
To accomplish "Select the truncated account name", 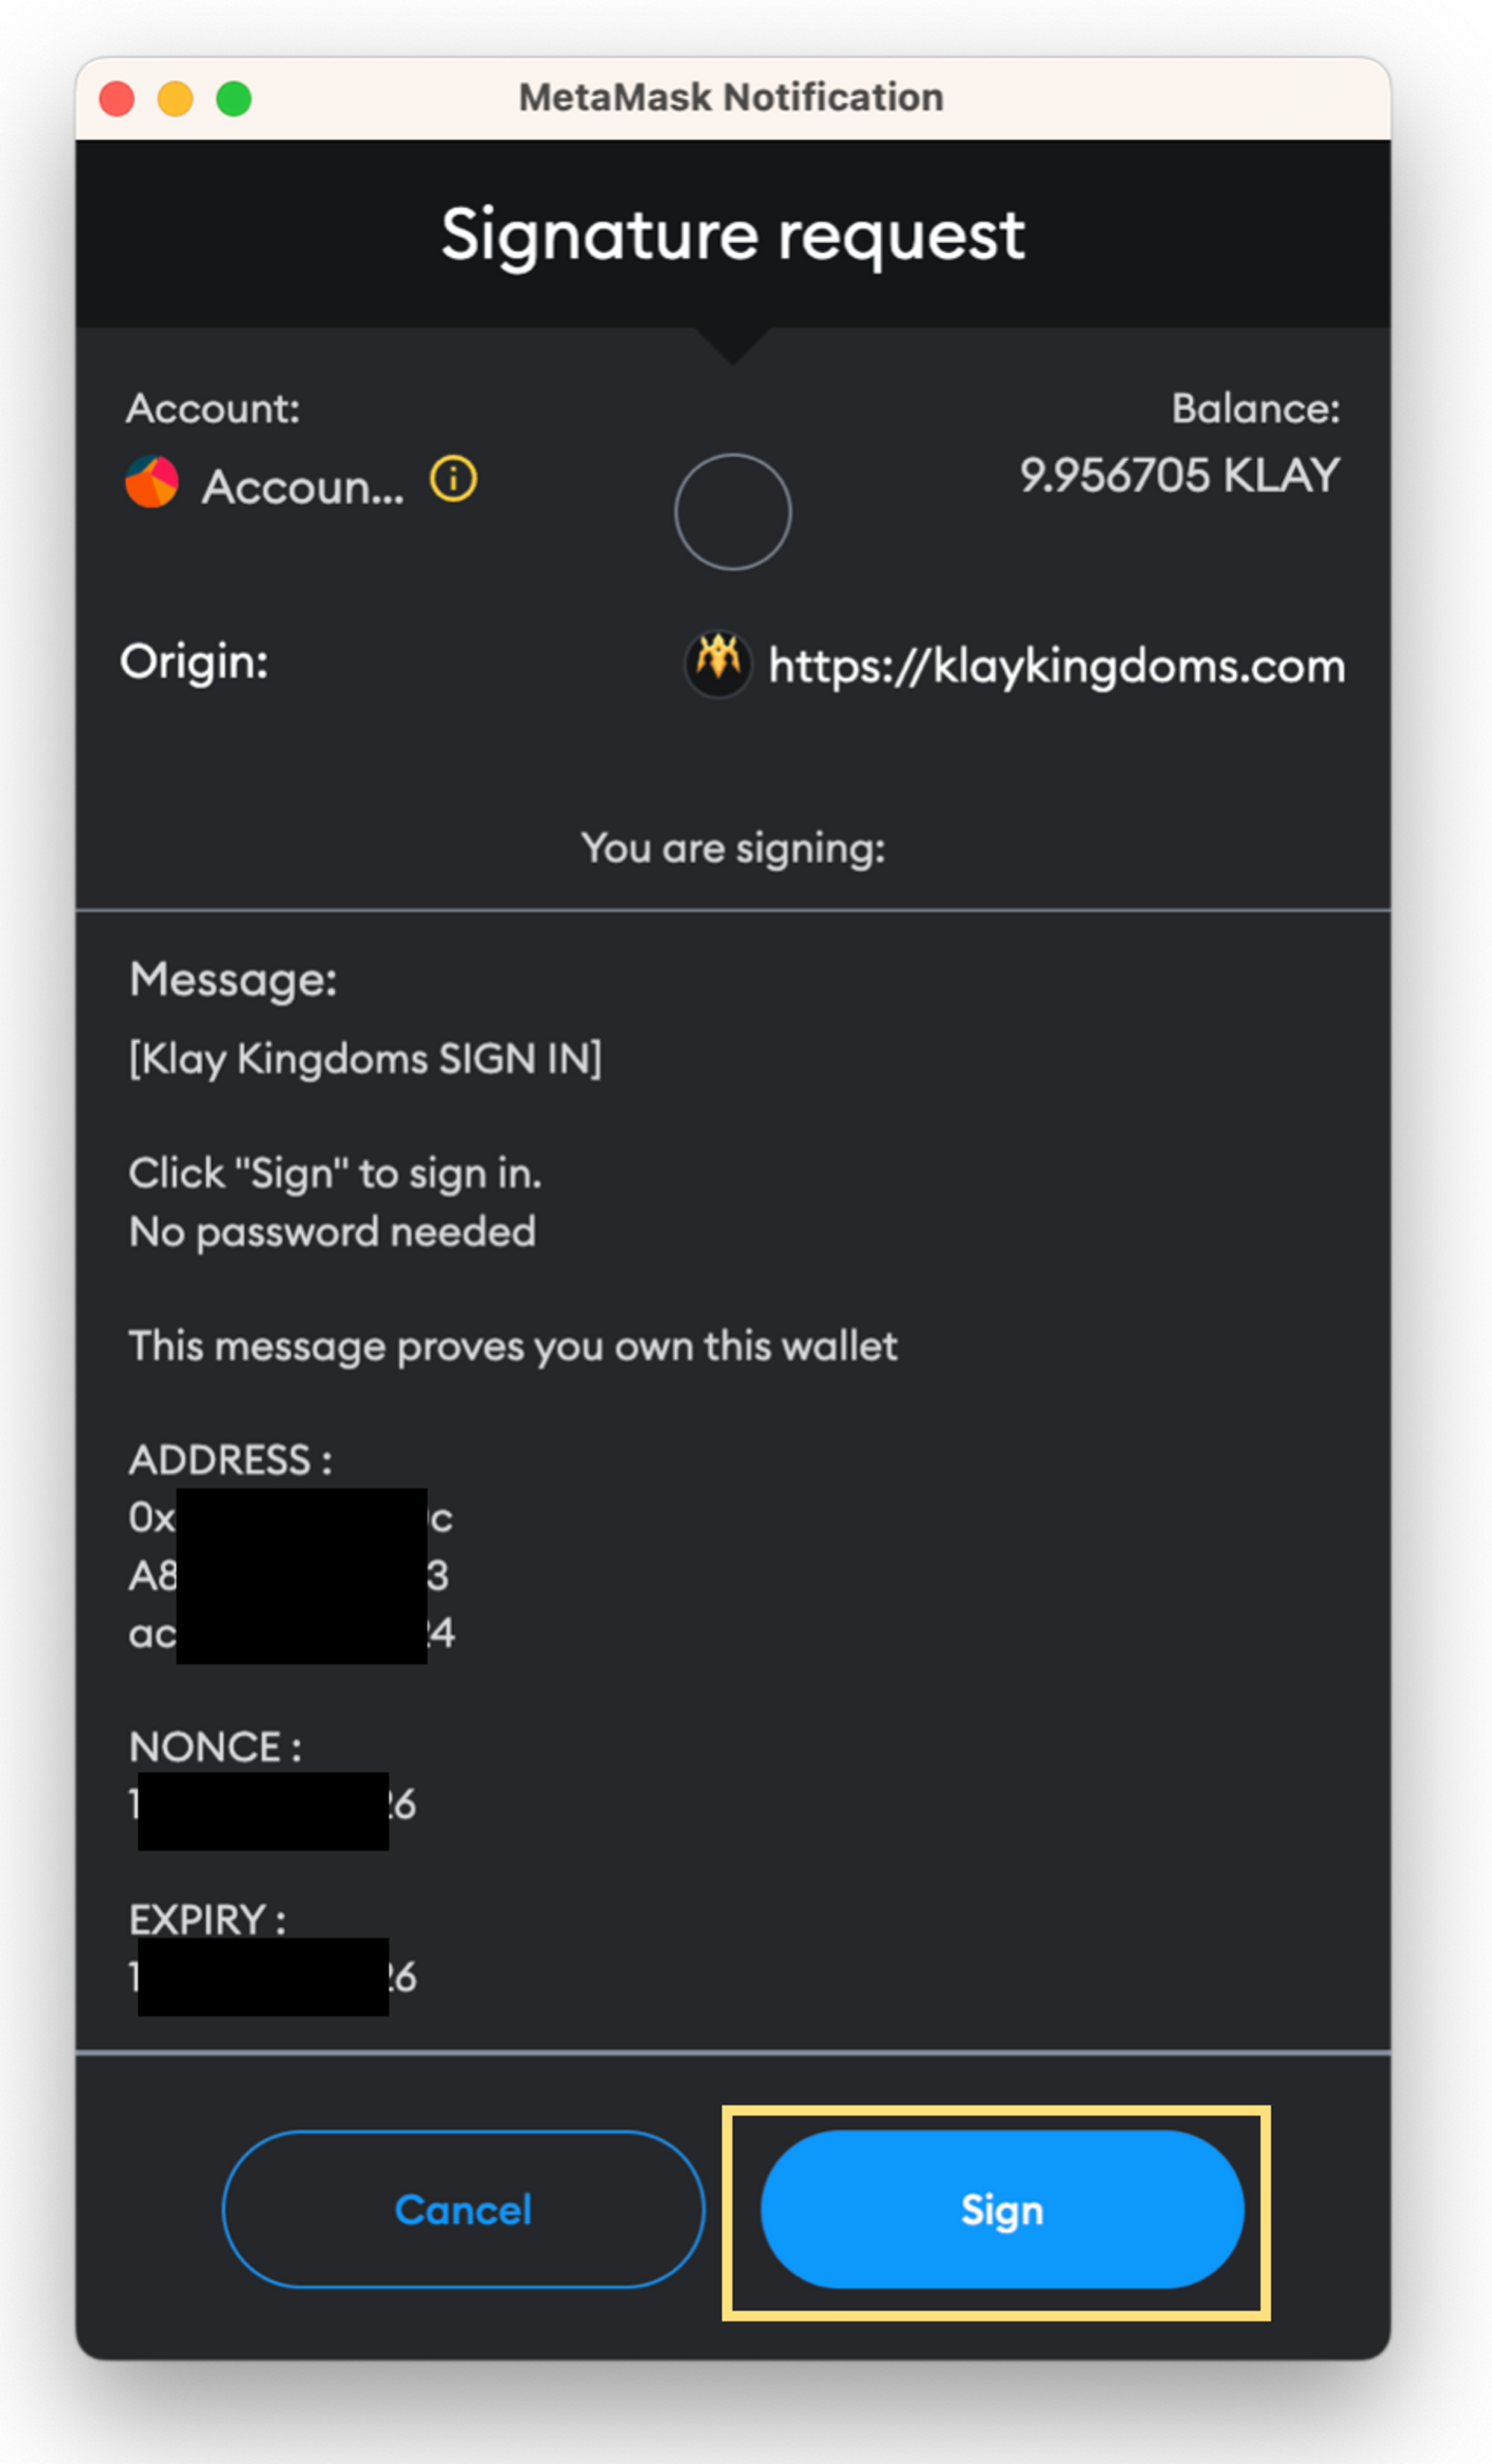I will click(303, 487).
